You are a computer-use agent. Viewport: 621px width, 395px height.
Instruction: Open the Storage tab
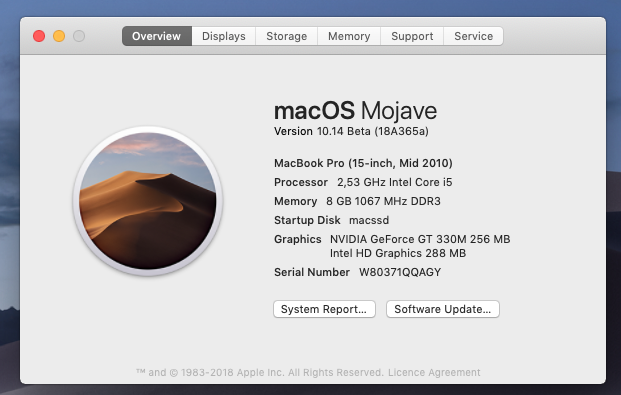[x=286, y=36]
